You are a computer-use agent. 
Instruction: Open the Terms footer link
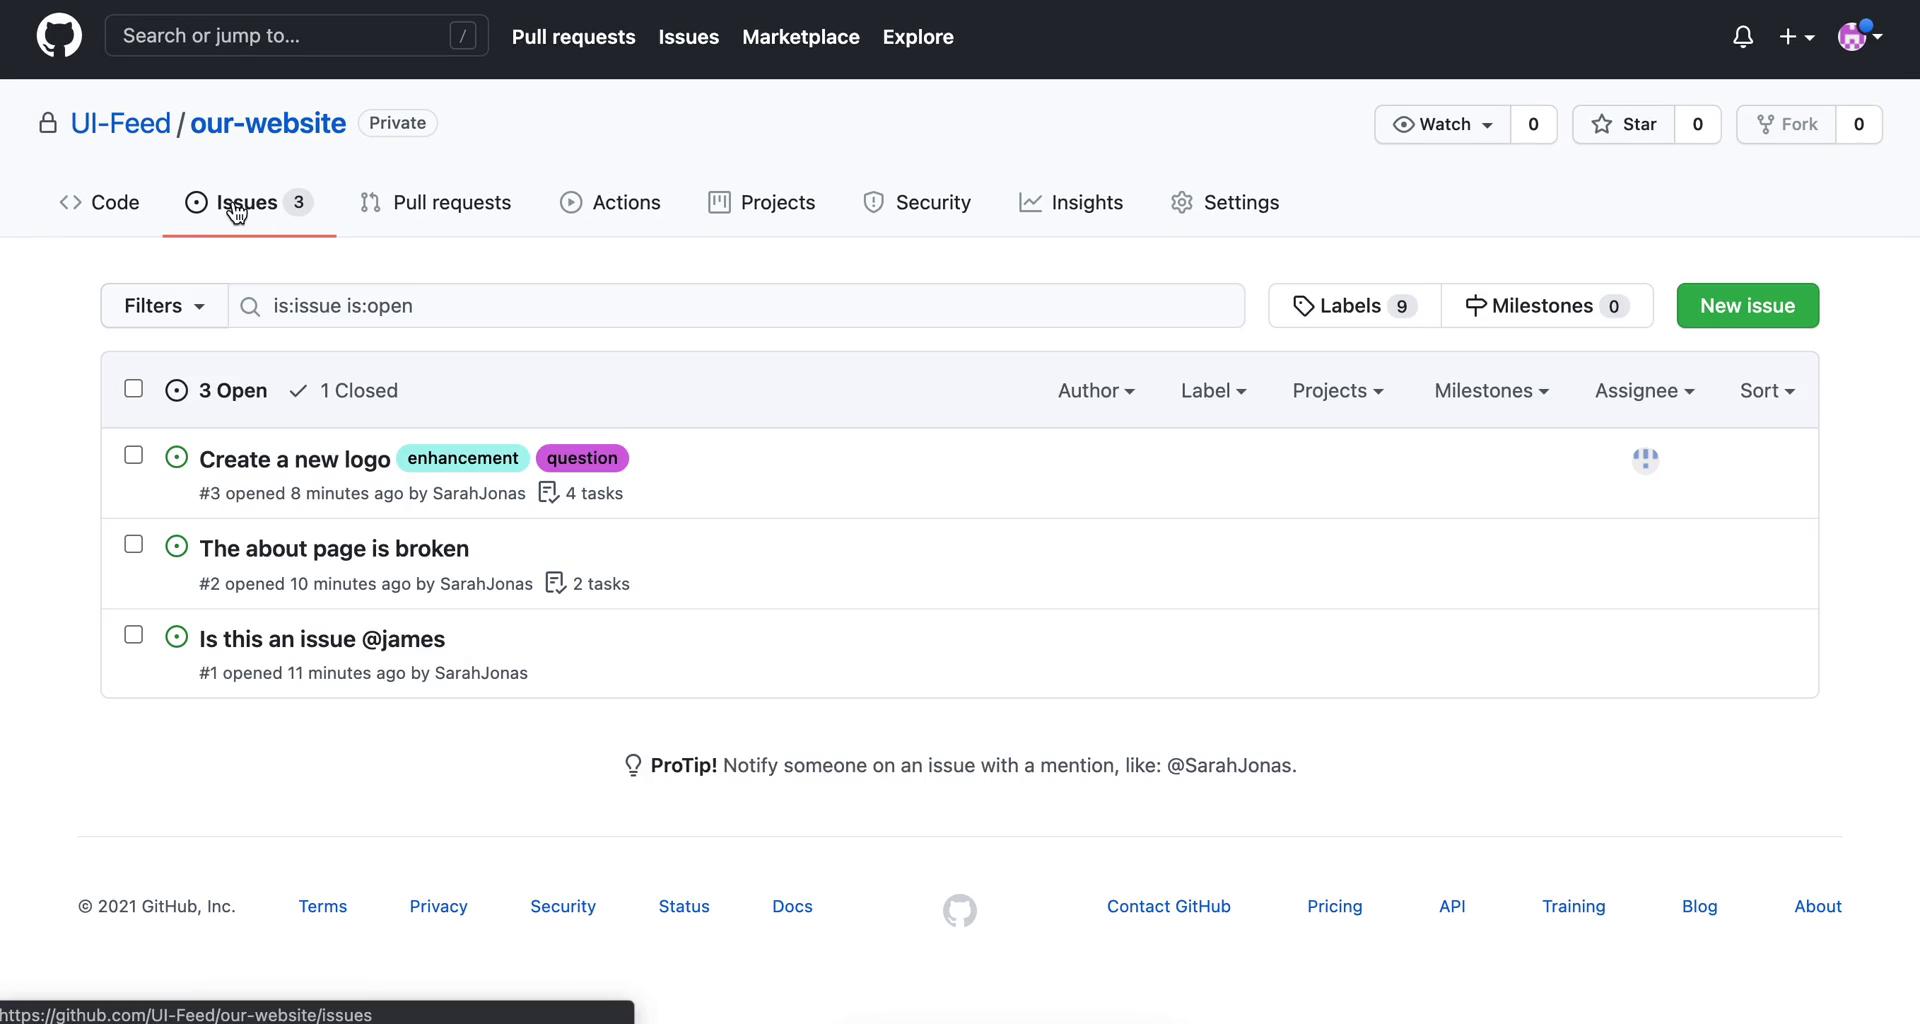click(322, 906)
